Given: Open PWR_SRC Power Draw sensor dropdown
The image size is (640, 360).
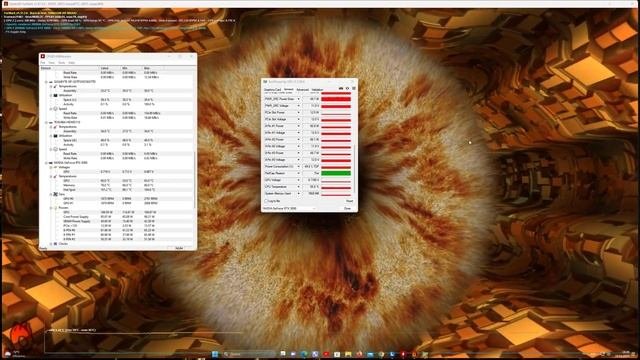Looking at the screenshot, I should pyautogui.click(x=298, y=99).
